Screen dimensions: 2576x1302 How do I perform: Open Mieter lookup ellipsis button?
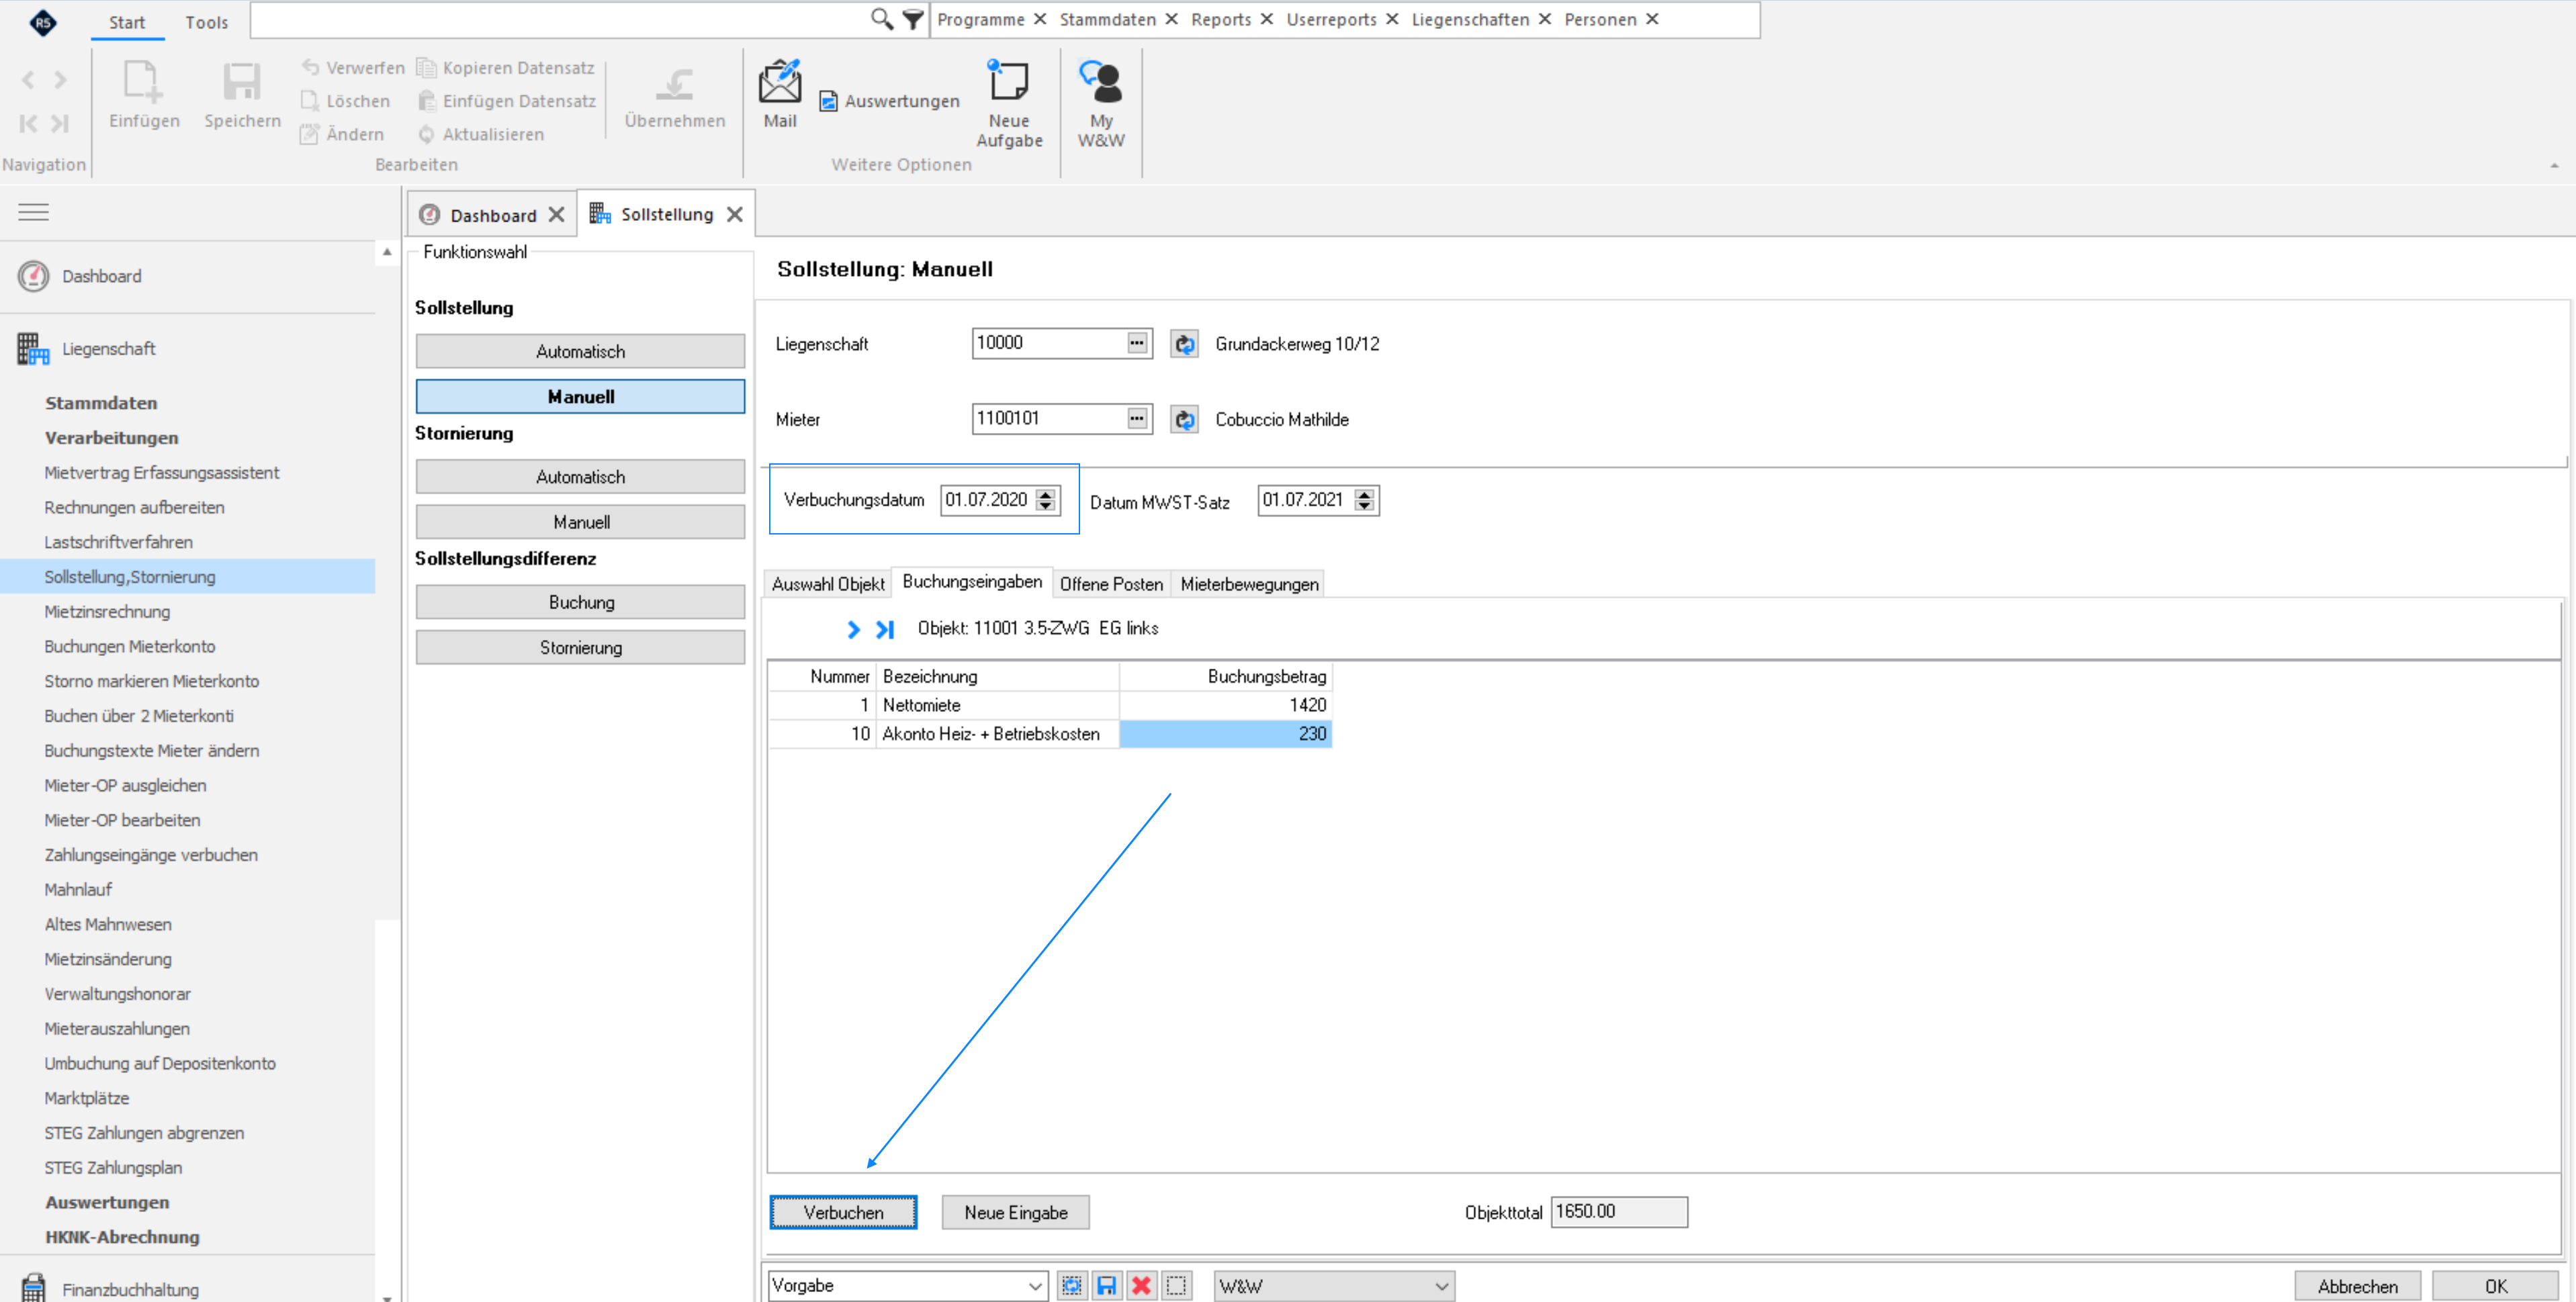point(1137,419)
